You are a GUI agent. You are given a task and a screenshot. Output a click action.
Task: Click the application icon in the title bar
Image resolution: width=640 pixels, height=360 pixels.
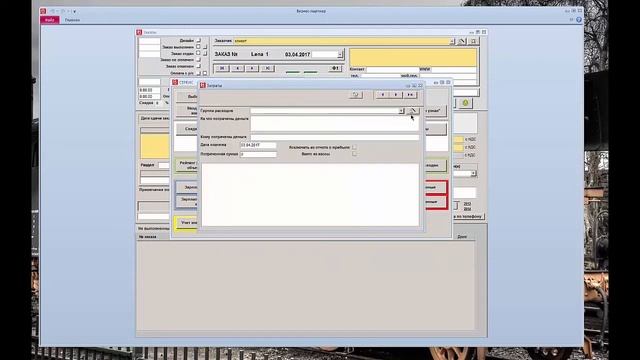point(43,11)
